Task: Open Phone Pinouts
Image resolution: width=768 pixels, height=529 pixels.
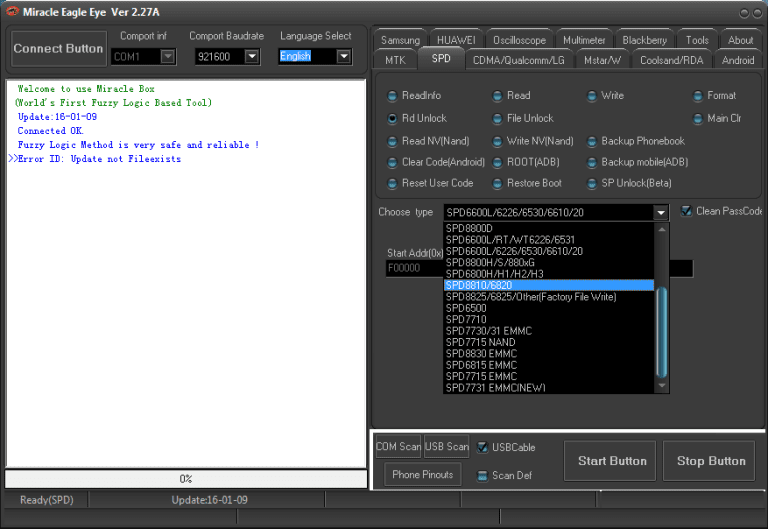Action: (x=423, y=475)
